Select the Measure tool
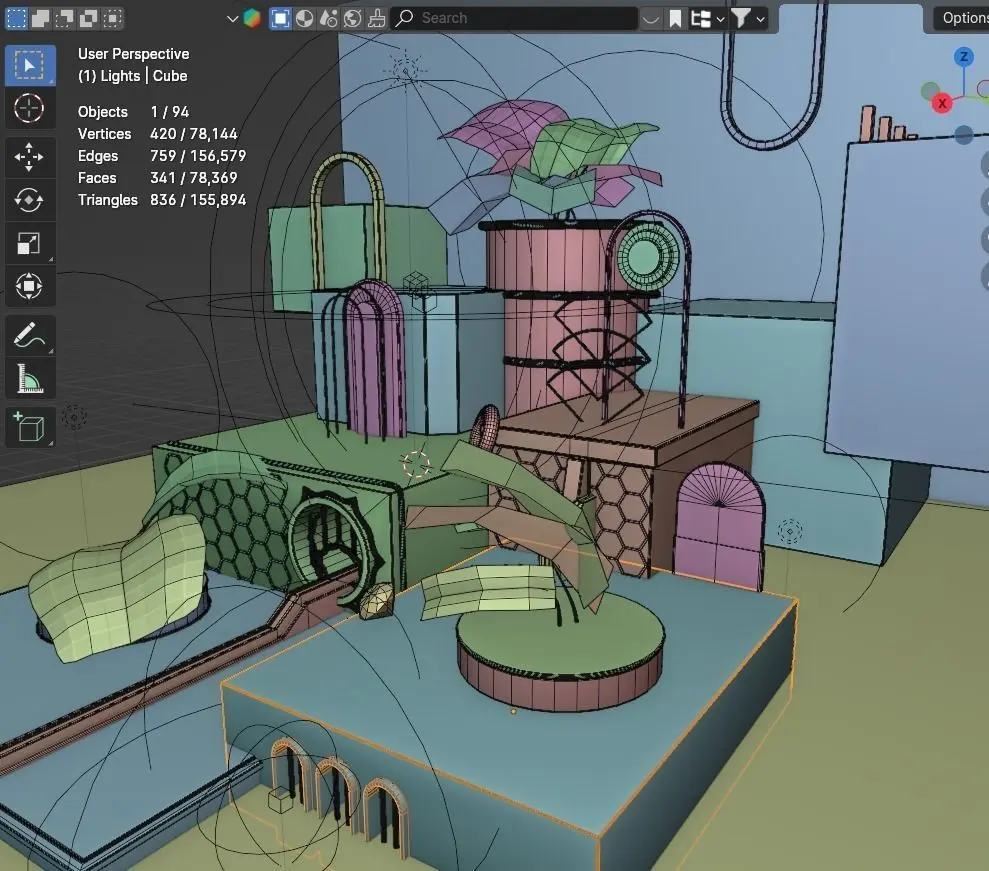Image resolution: width=989 pixels, height=871 pixels. (29, 378)
